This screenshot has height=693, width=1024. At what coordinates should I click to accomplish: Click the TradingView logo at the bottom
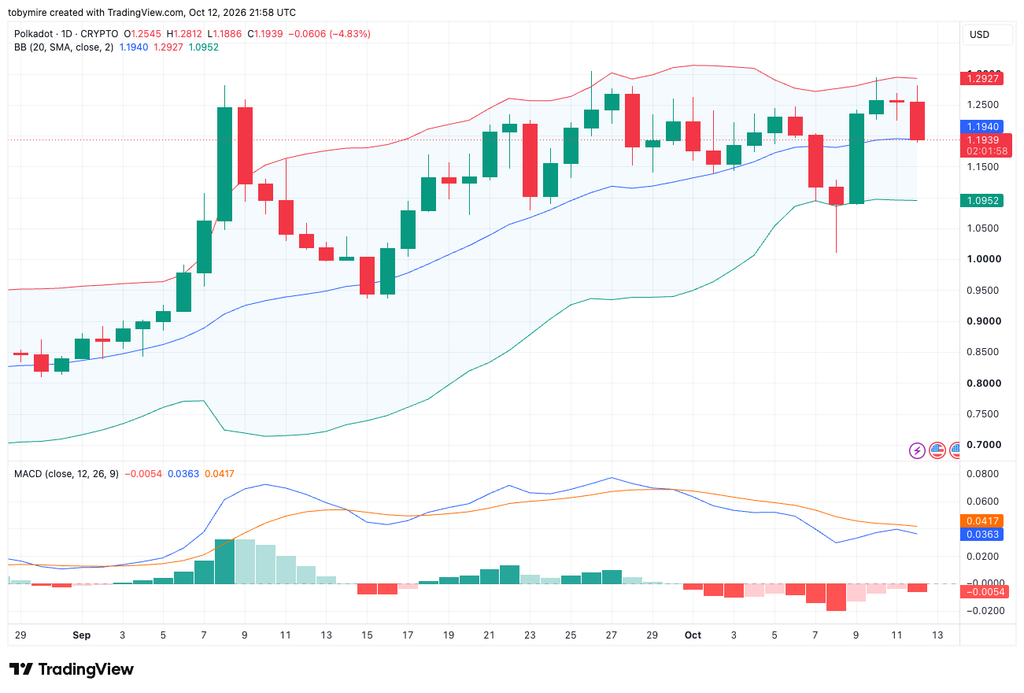(71, 669)
